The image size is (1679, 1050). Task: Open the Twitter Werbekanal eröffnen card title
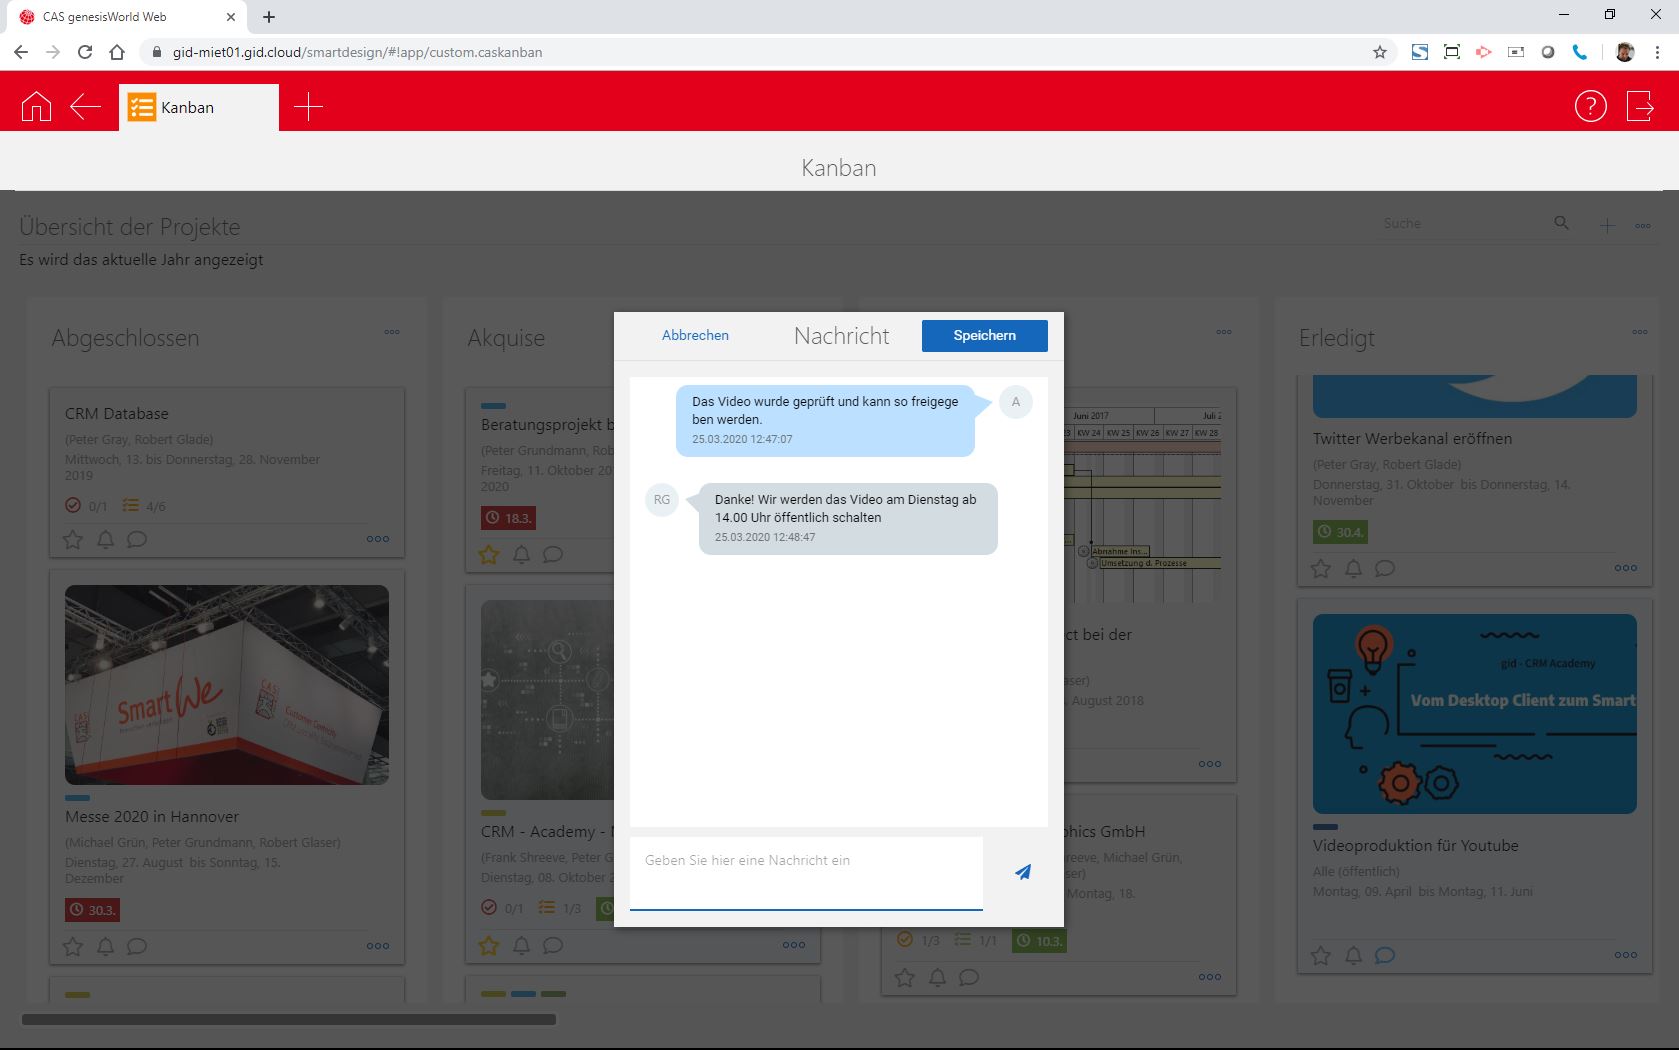pos(1412,439)
